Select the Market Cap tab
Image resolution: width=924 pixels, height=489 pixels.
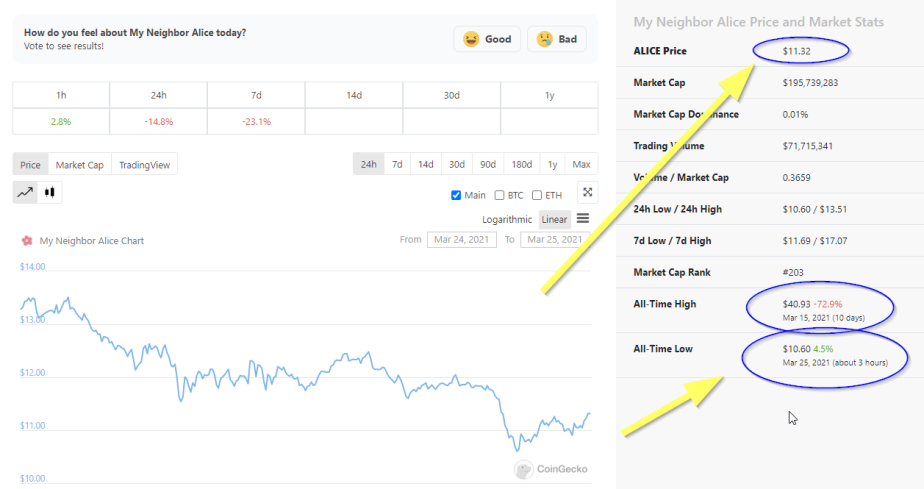point(80,164)
